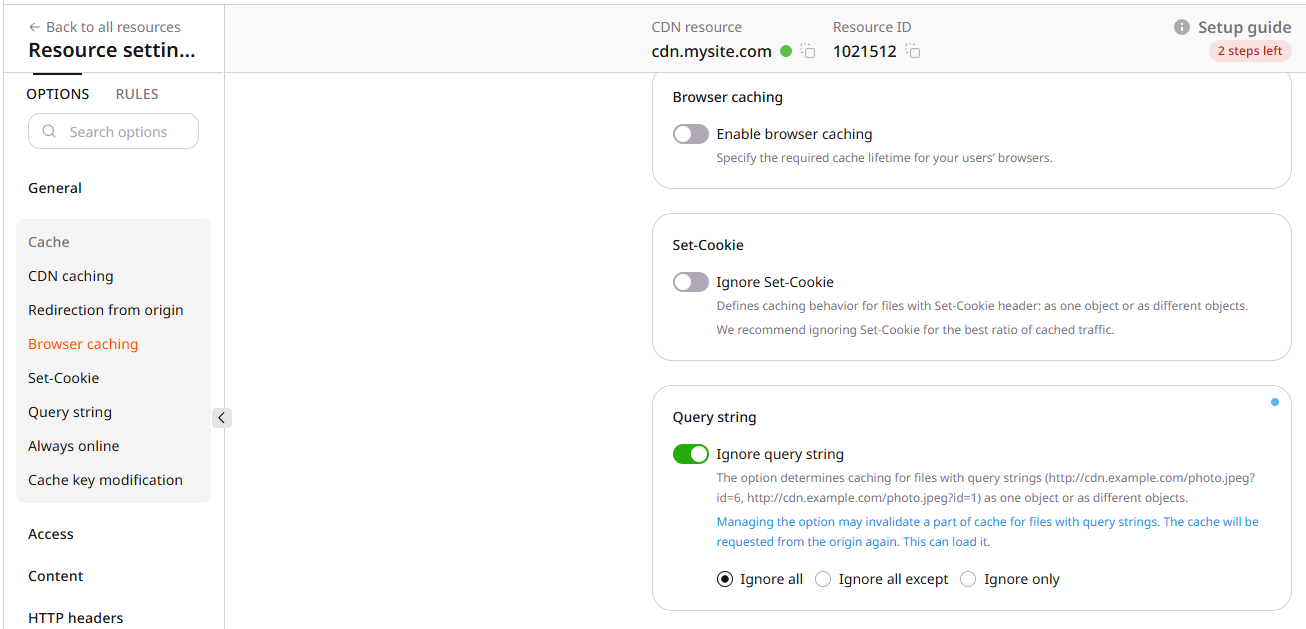This screenshot has height=629, width=1306.
Task: Click the 'Set-Cookie' card heading
Action: click(x=708, y=245)
